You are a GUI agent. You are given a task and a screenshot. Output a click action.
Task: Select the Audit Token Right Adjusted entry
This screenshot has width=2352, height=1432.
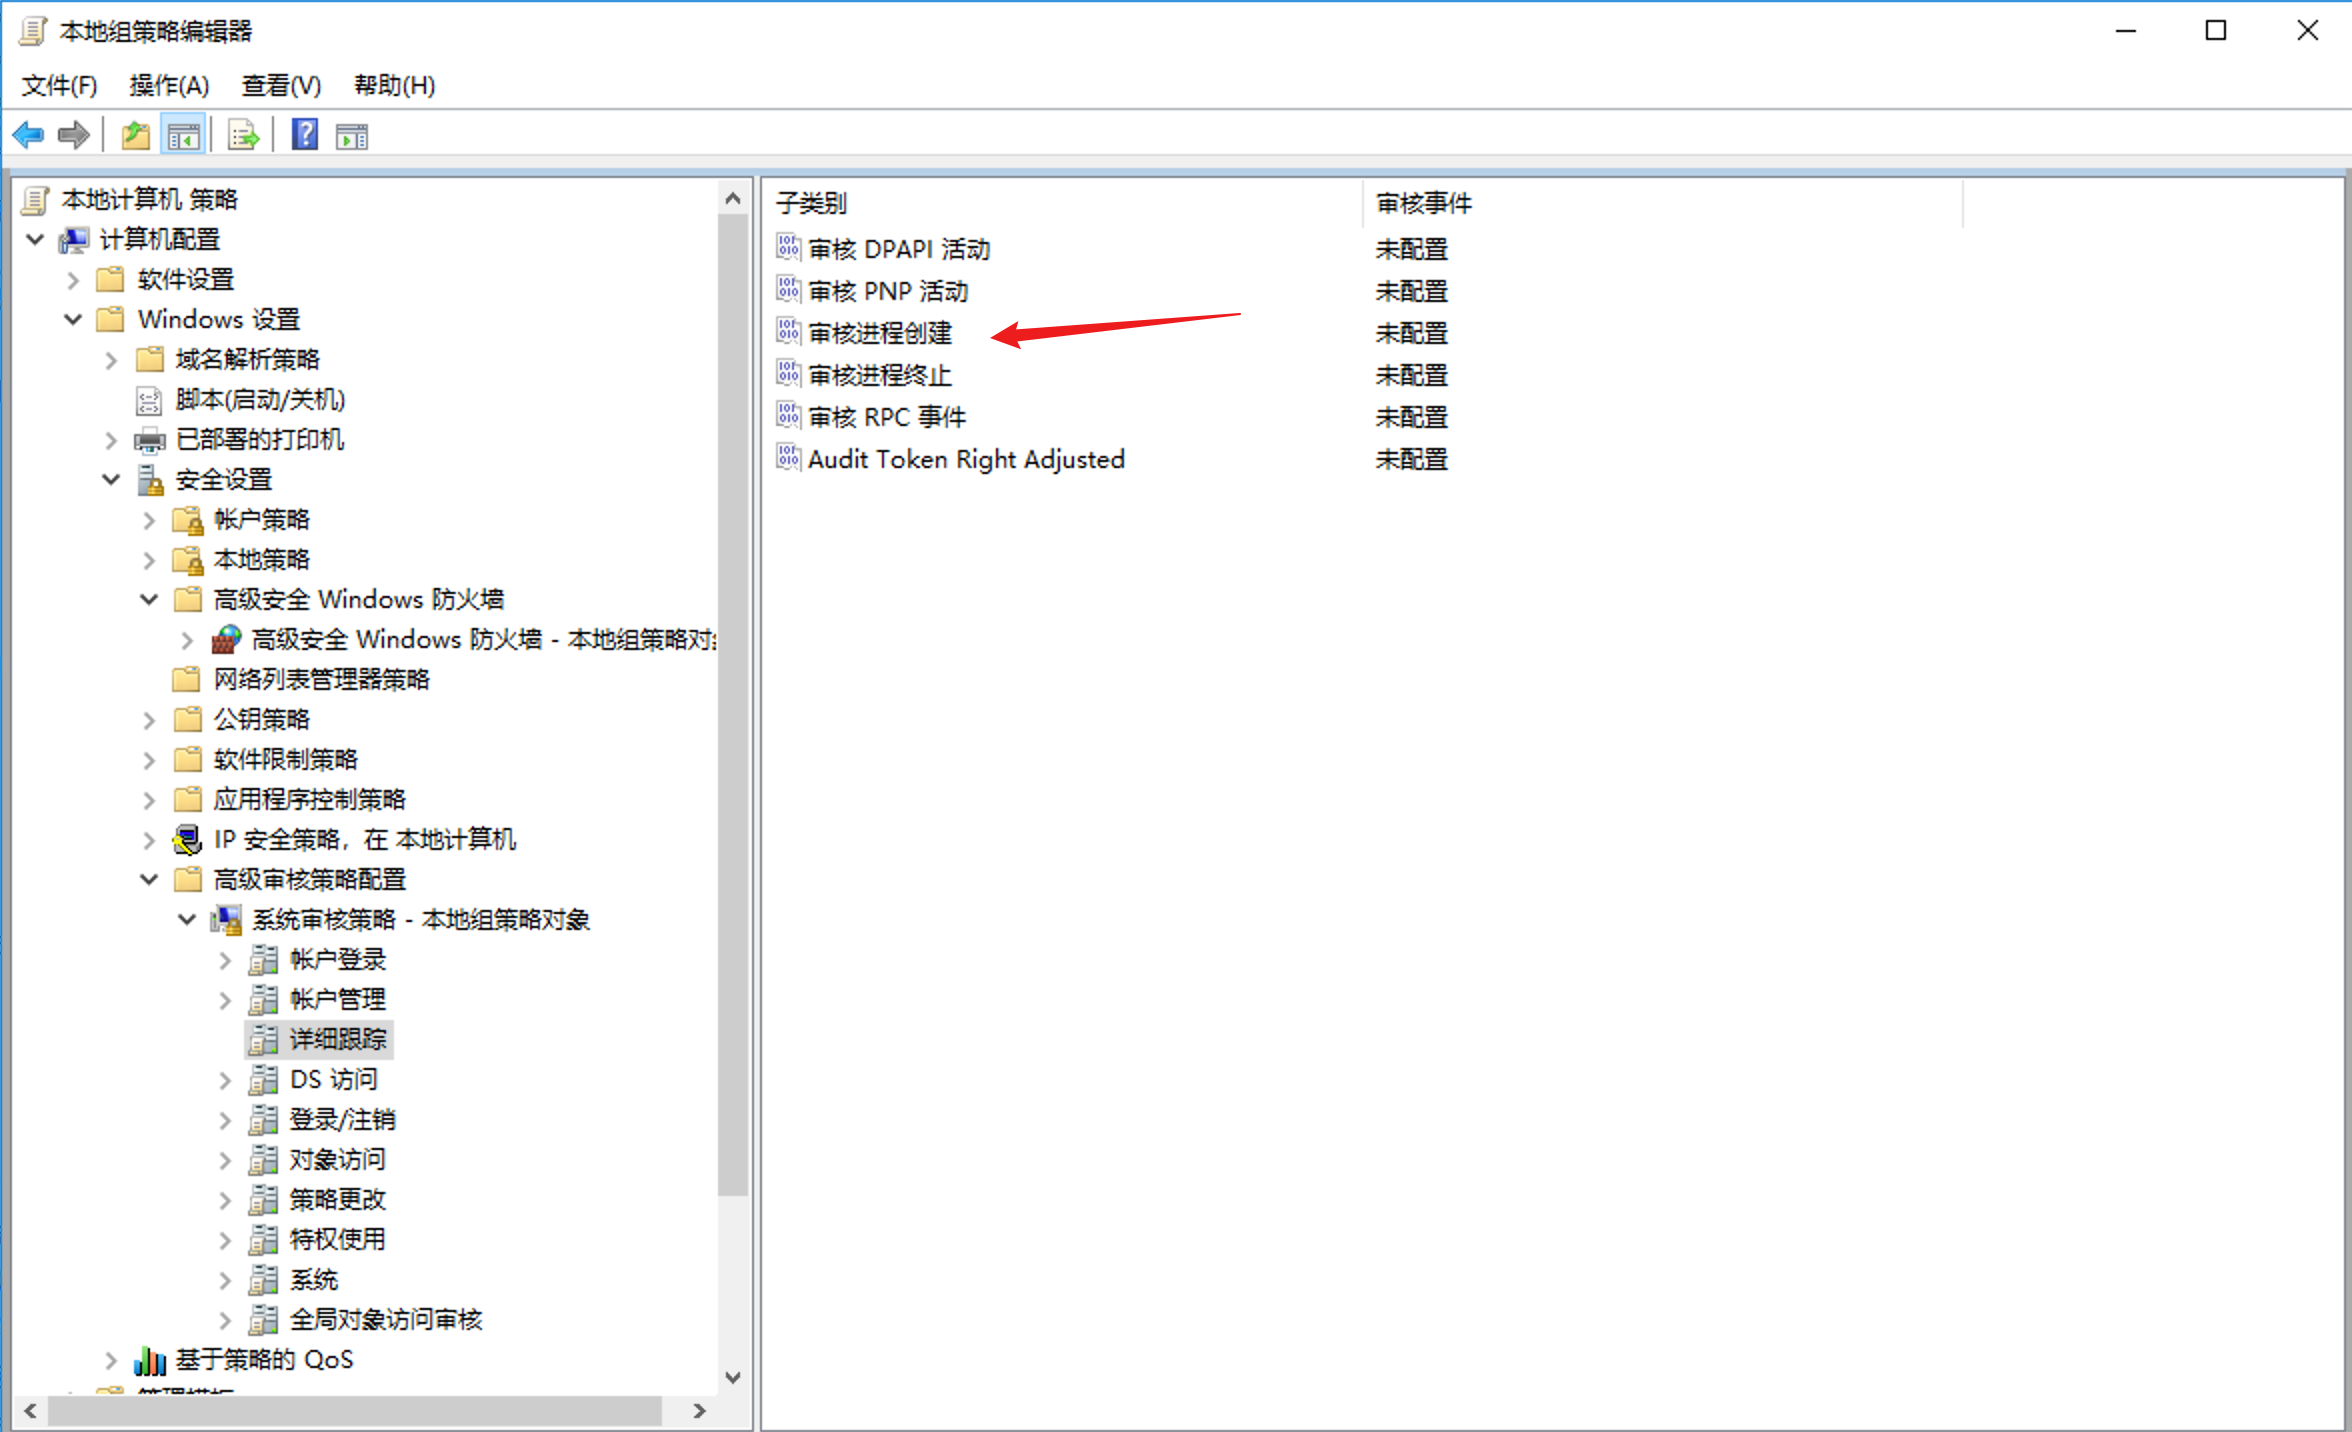tap(965, 459)
